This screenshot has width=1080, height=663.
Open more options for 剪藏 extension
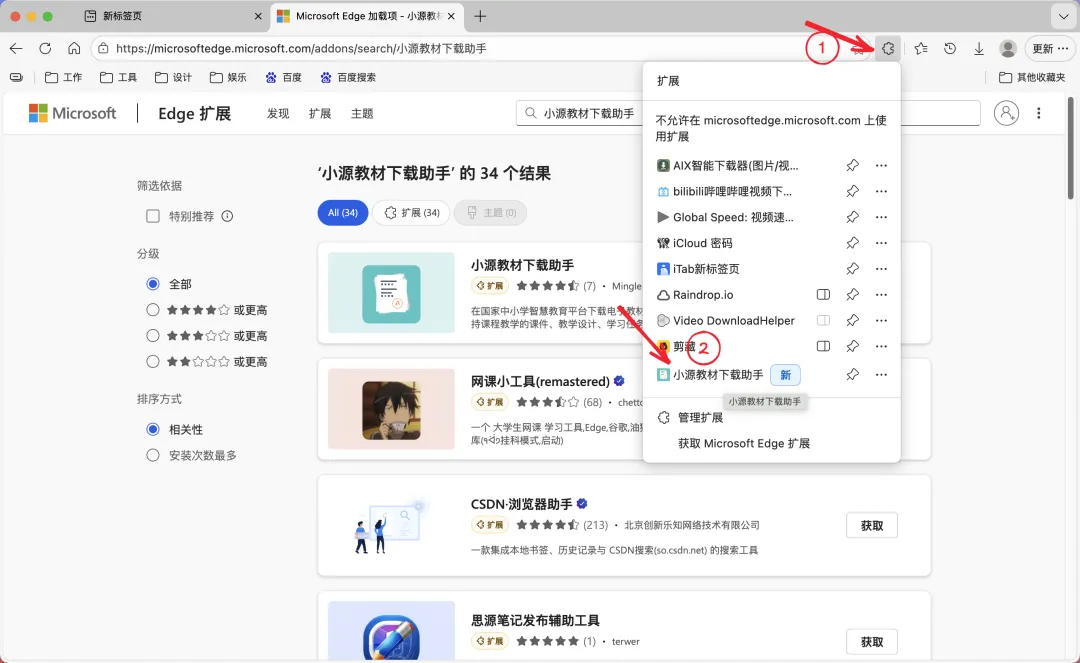[882, 346]
